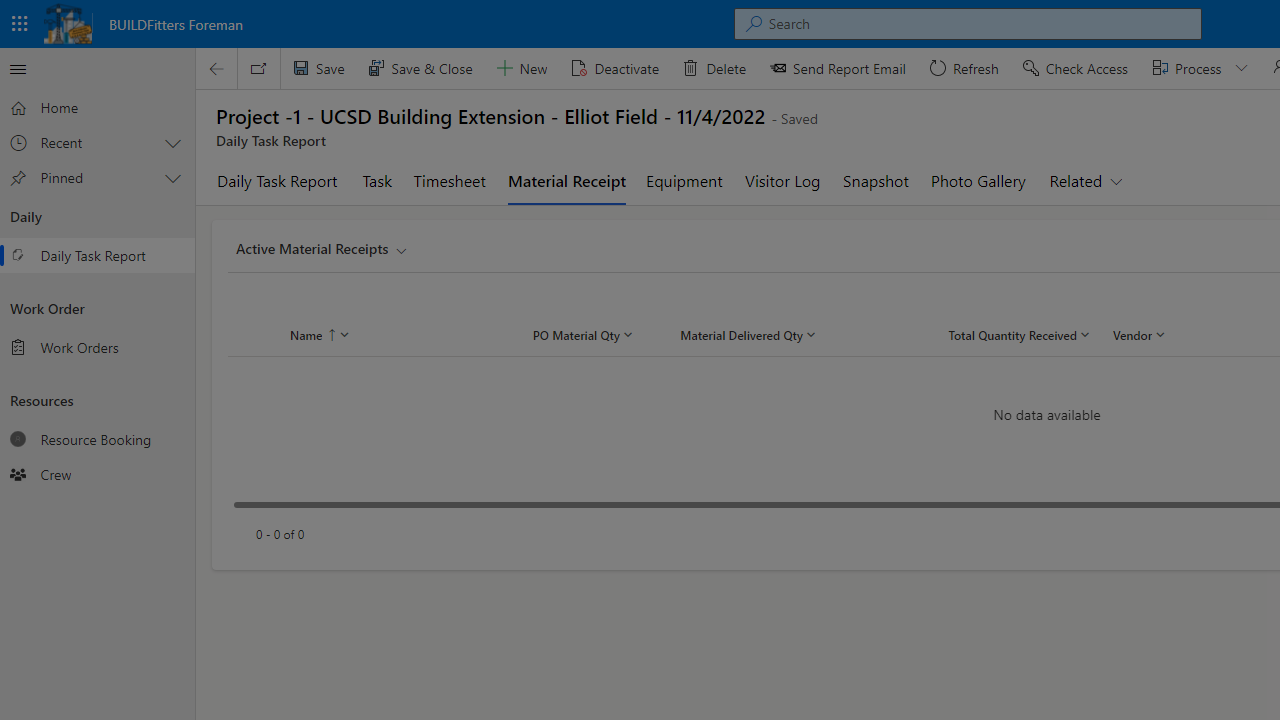Save the daily task report
The height and width of the screenshot is (720, 1280).
pyautogui.click(x=319, y=69)
